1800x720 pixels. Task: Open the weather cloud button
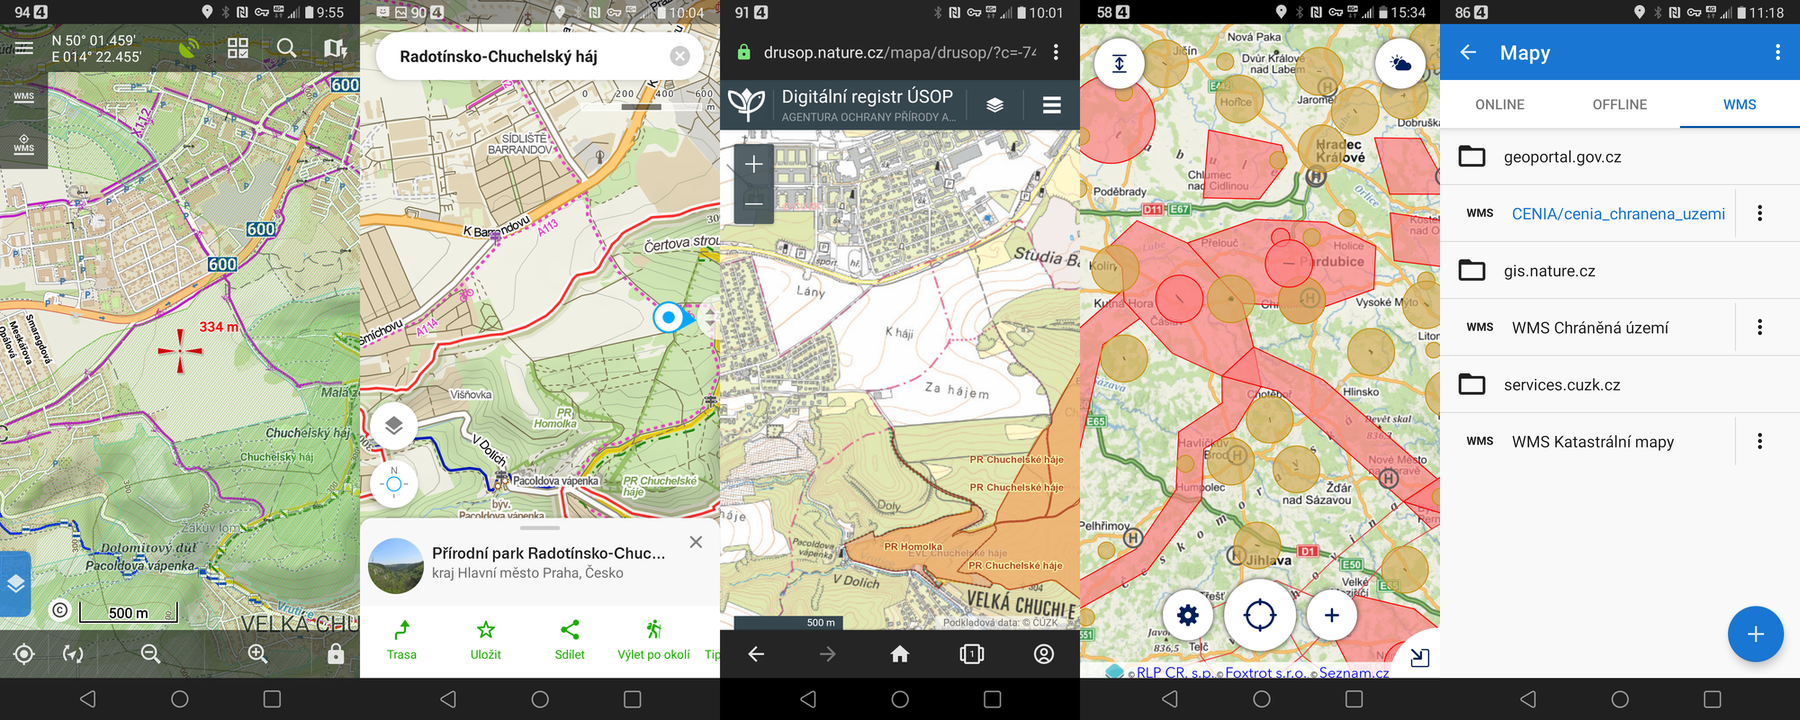tap(1400, 64)
